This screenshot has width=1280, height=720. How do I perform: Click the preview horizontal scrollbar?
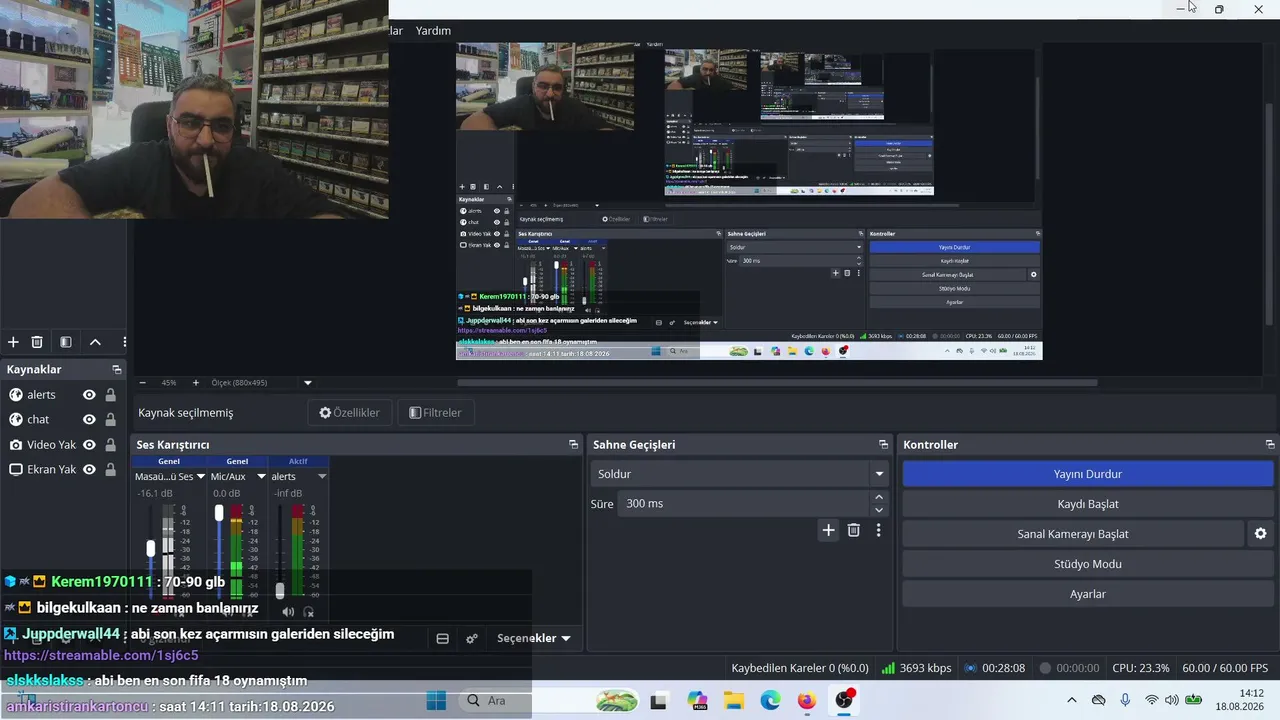777,383
